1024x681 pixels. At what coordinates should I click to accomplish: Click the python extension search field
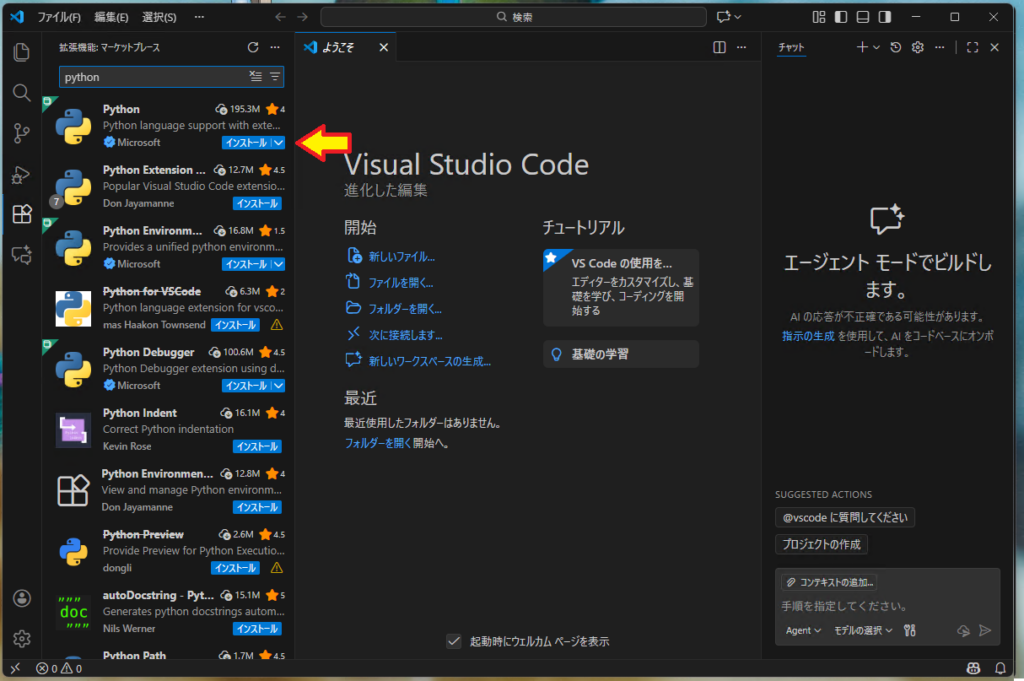click(x=150, y=76)
